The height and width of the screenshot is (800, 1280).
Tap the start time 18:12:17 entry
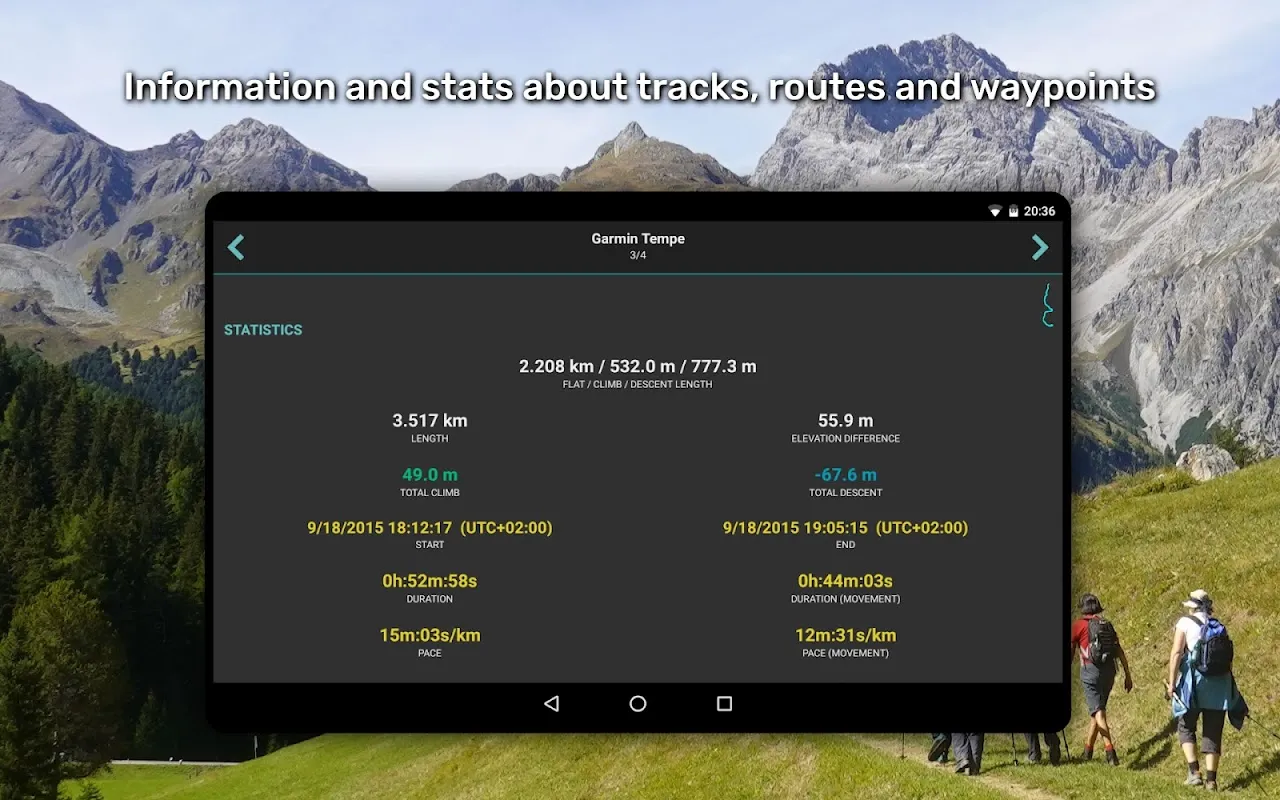tap(430, 528)
